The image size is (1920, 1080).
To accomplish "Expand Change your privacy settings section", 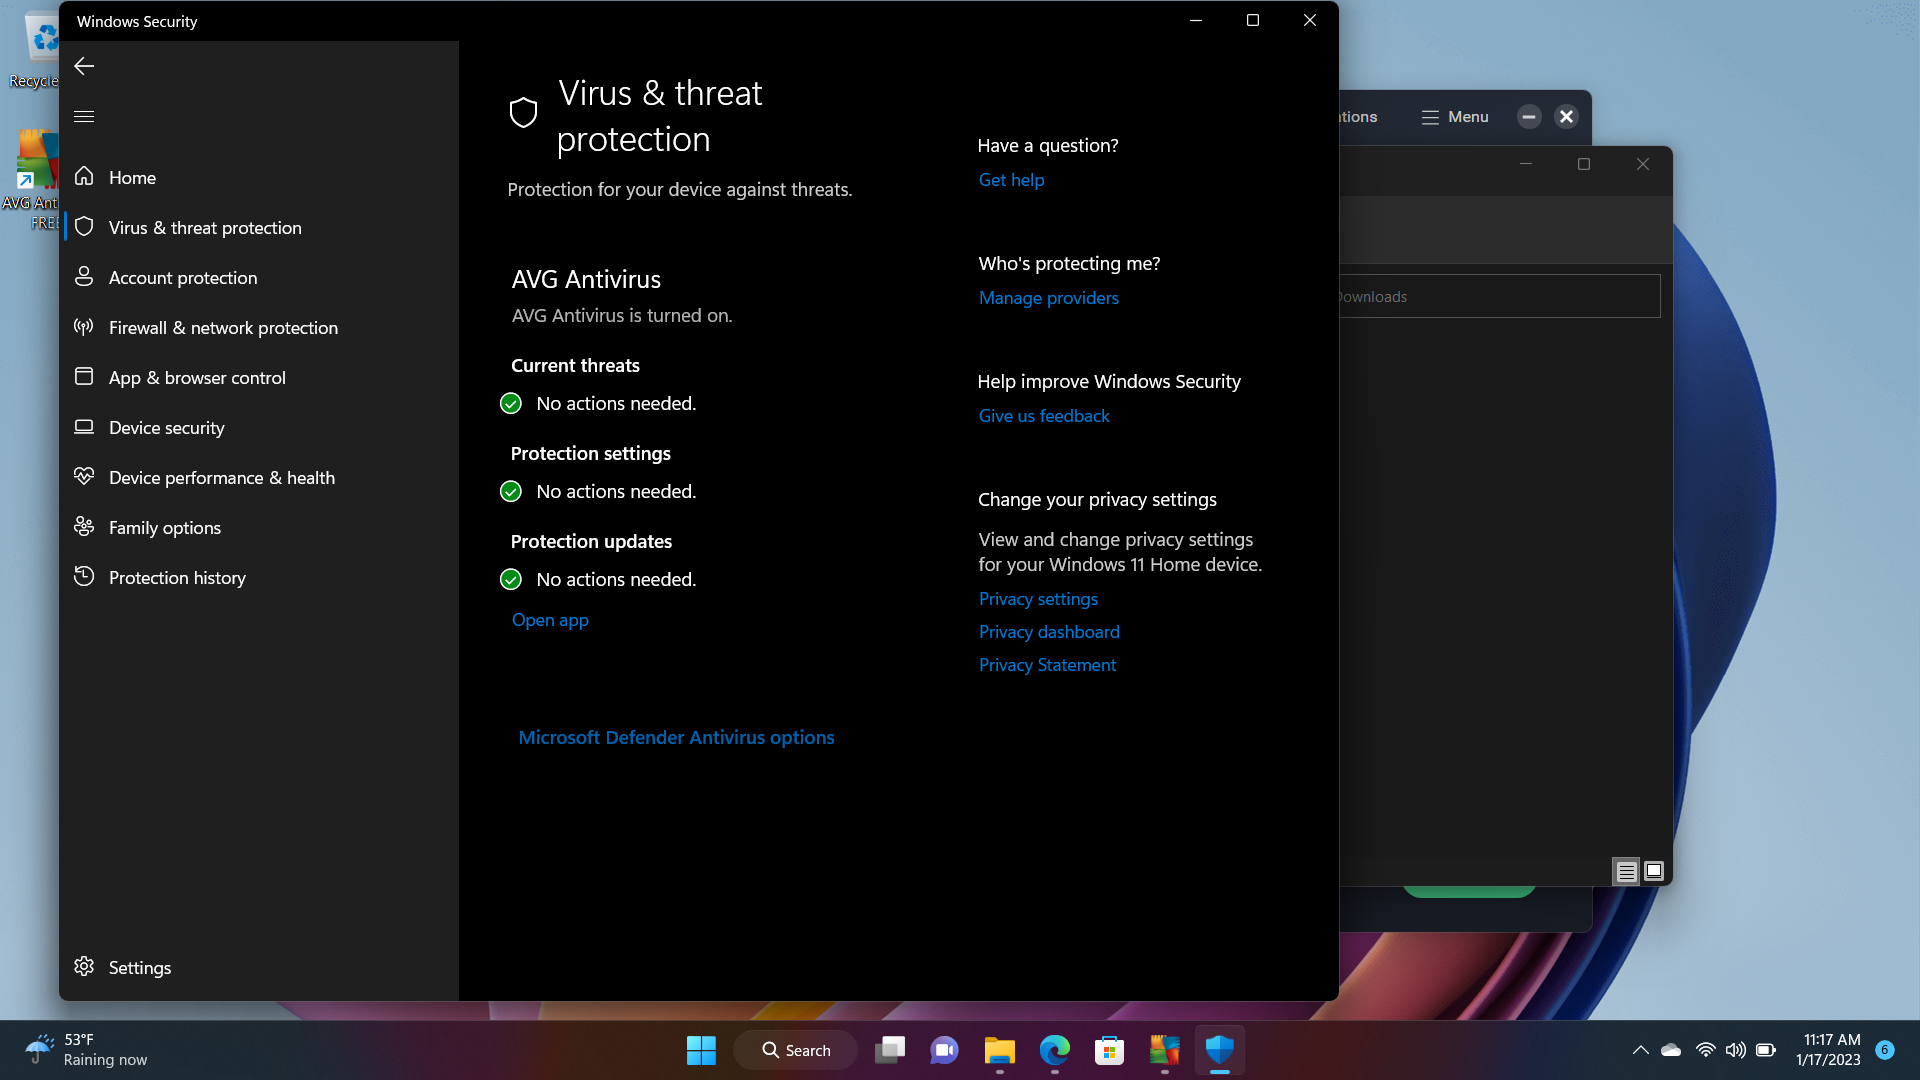I will [1096, 498].
